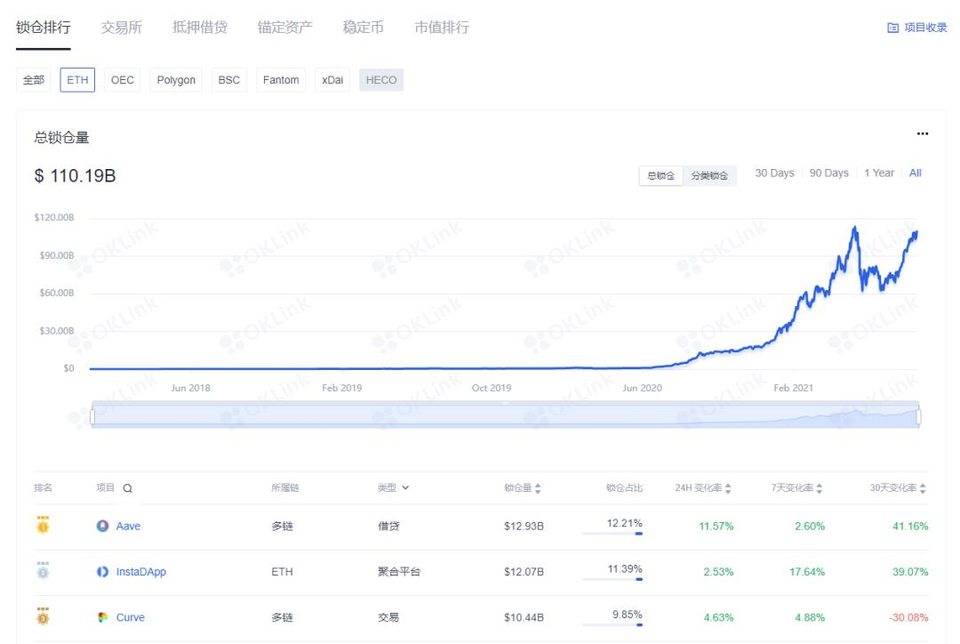Click the search magnifier next to 项目

tap(127, 488)
